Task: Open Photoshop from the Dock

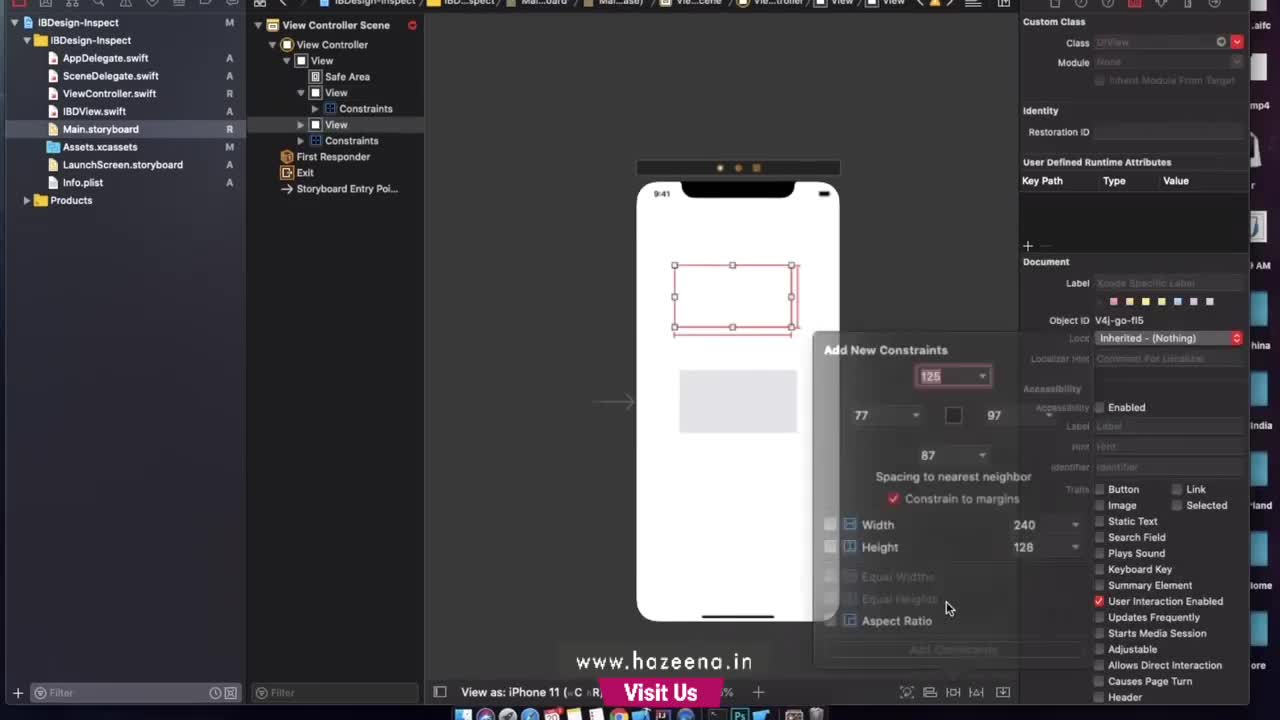Action: pos(740,714)
